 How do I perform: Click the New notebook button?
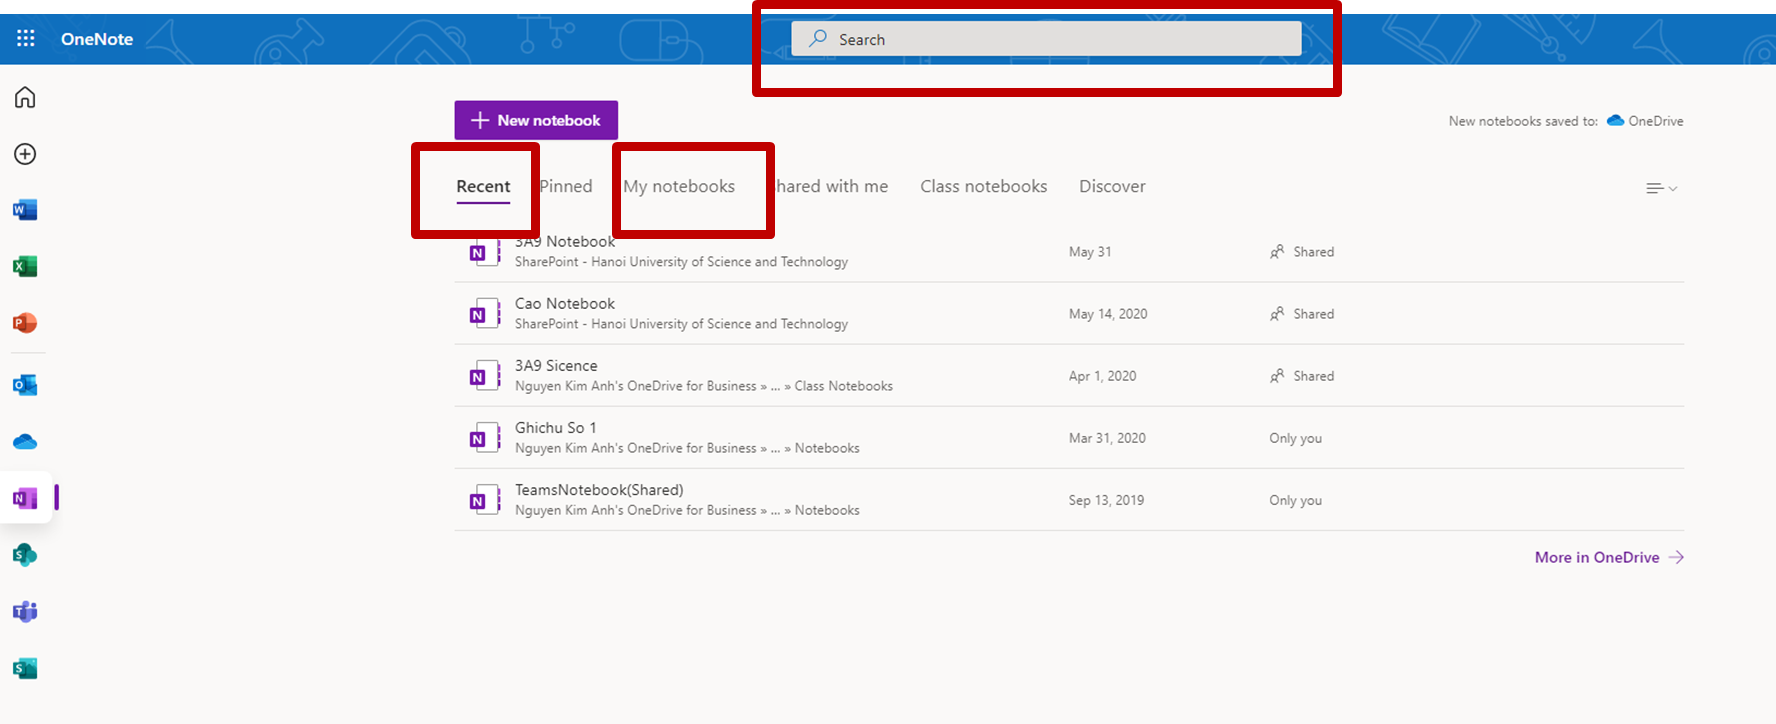click(536, 120)
